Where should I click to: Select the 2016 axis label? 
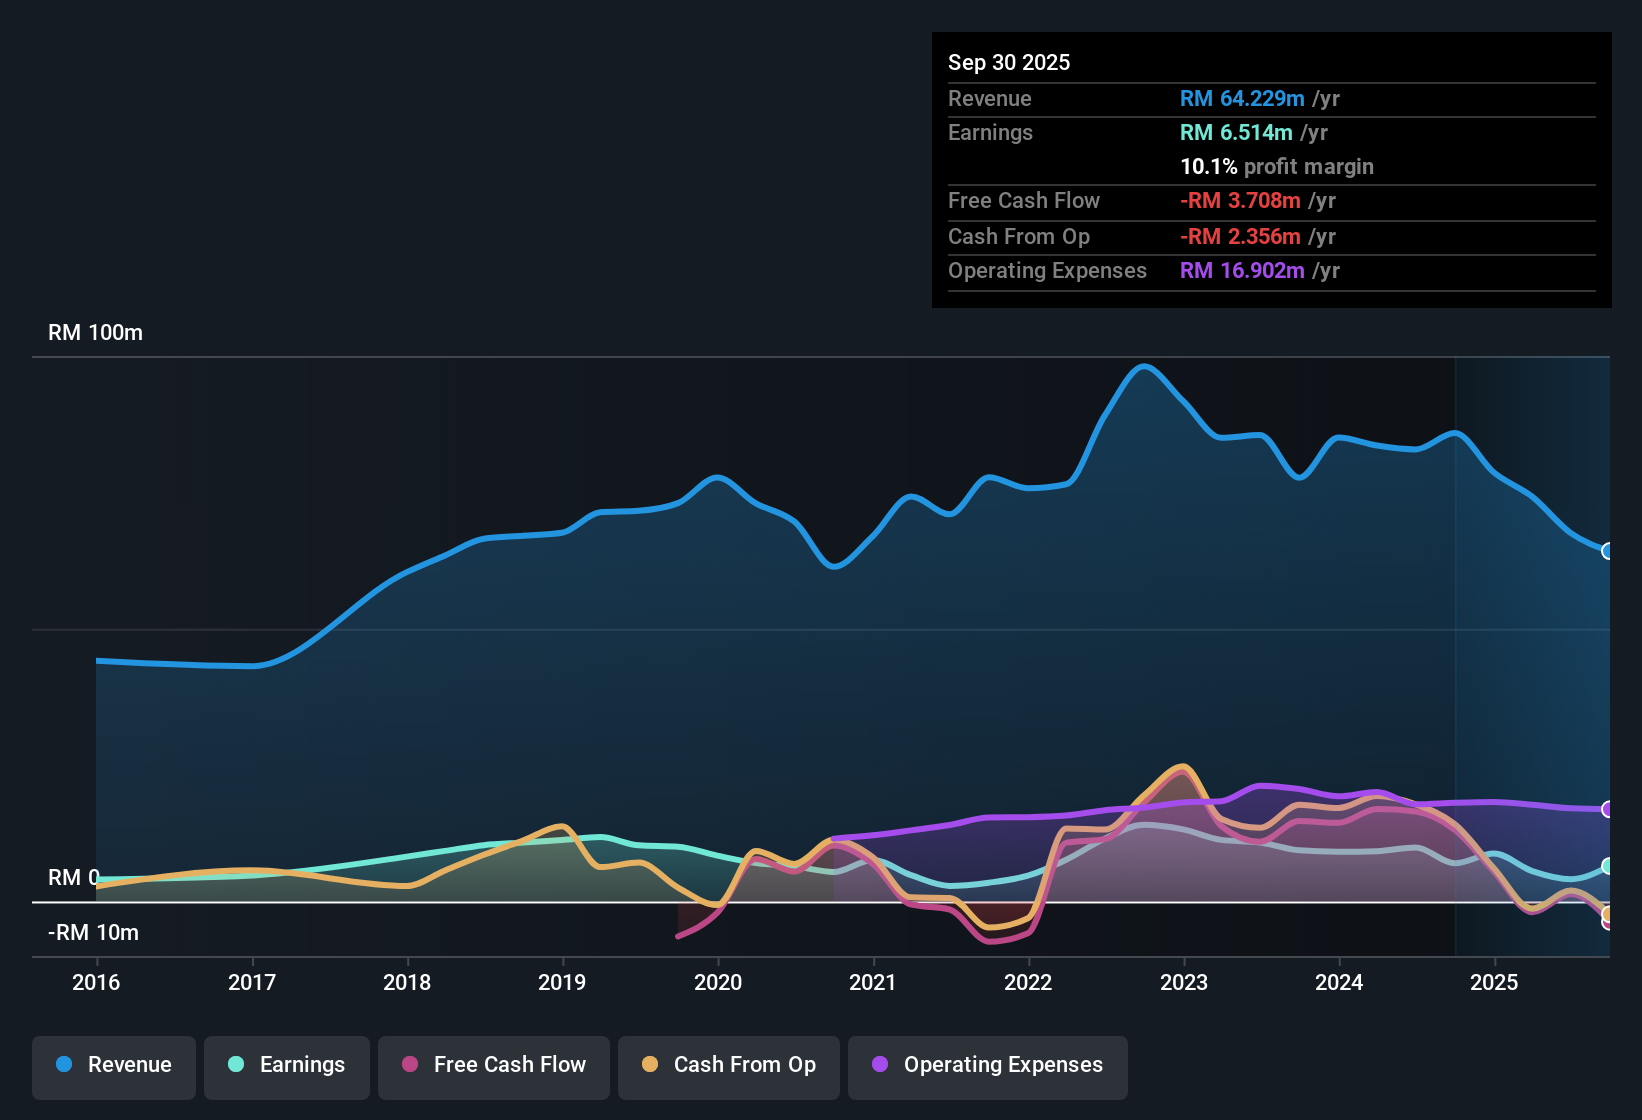(96, 983)
